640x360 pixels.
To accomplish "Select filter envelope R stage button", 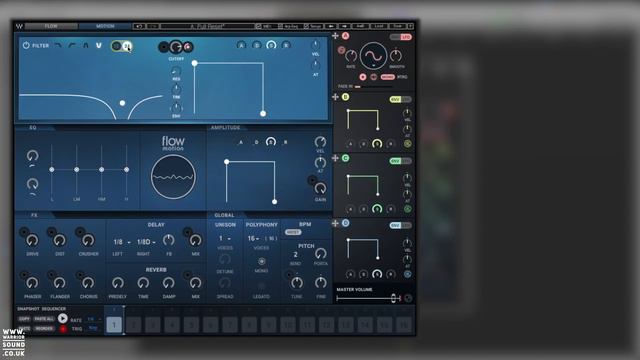I will 286,45.
